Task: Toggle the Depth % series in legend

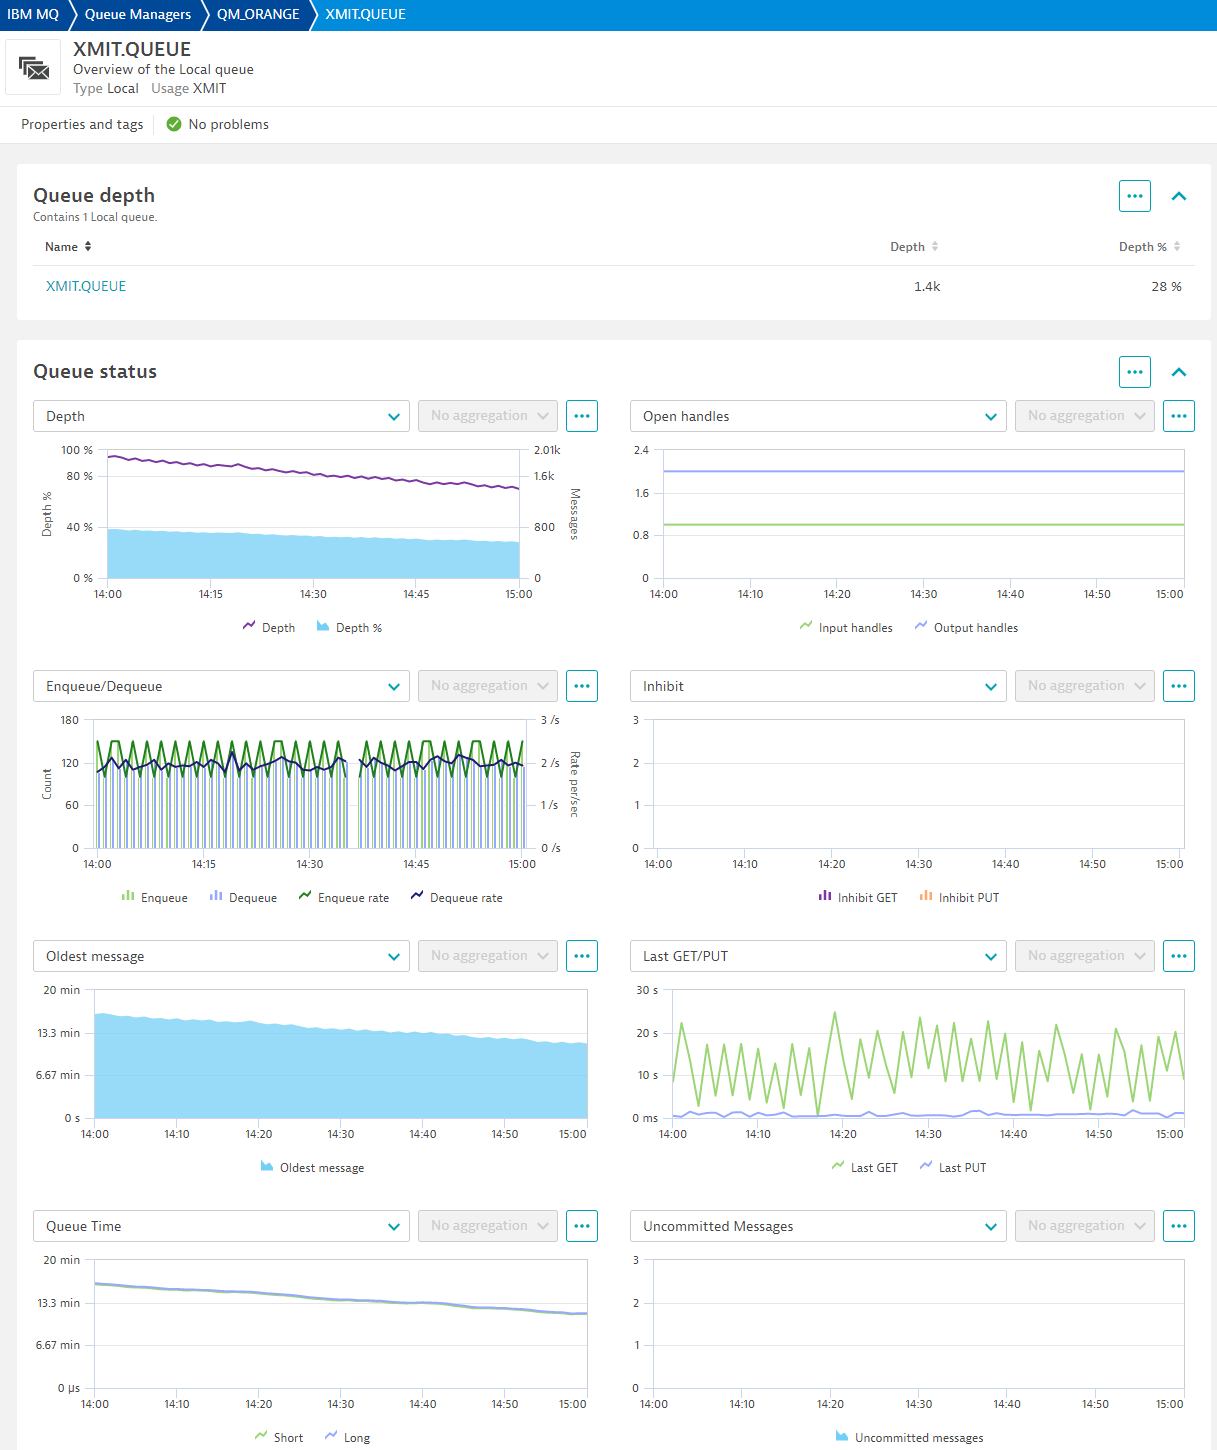Action: (x=350, y=628)
